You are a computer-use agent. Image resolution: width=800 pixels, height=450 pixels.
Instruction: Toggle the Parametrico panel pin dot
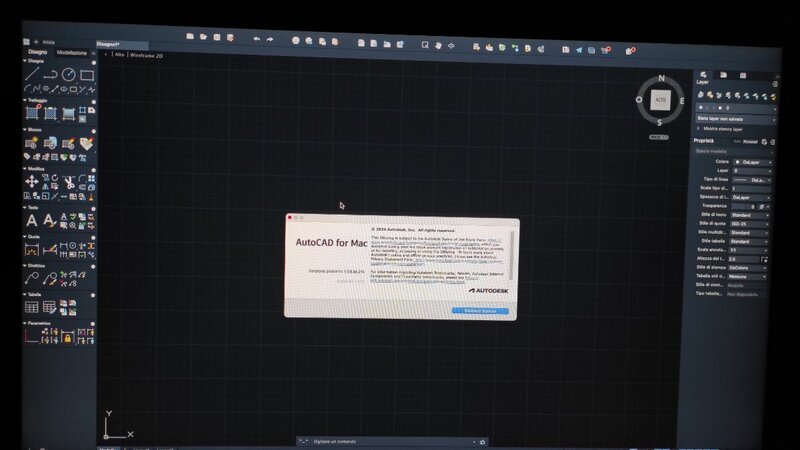point(92,323)
